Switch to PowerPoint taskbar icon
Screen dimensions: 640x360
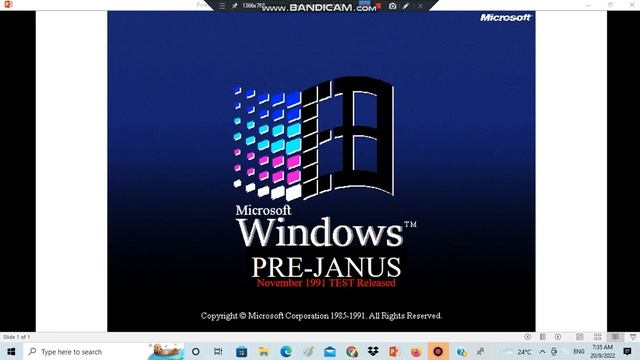[394, 351]
